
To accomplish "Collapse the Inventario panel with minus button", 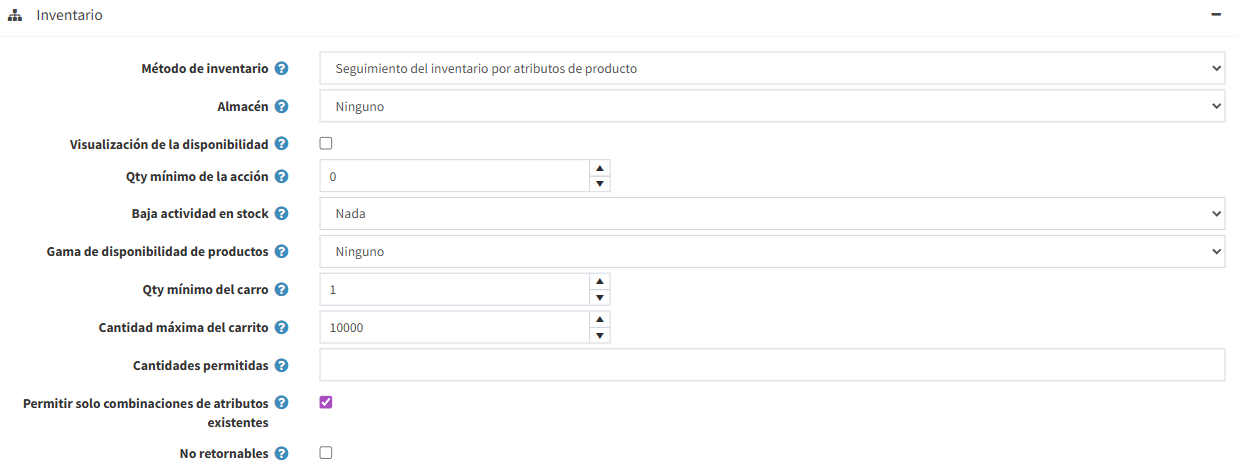I will 1216,16.
